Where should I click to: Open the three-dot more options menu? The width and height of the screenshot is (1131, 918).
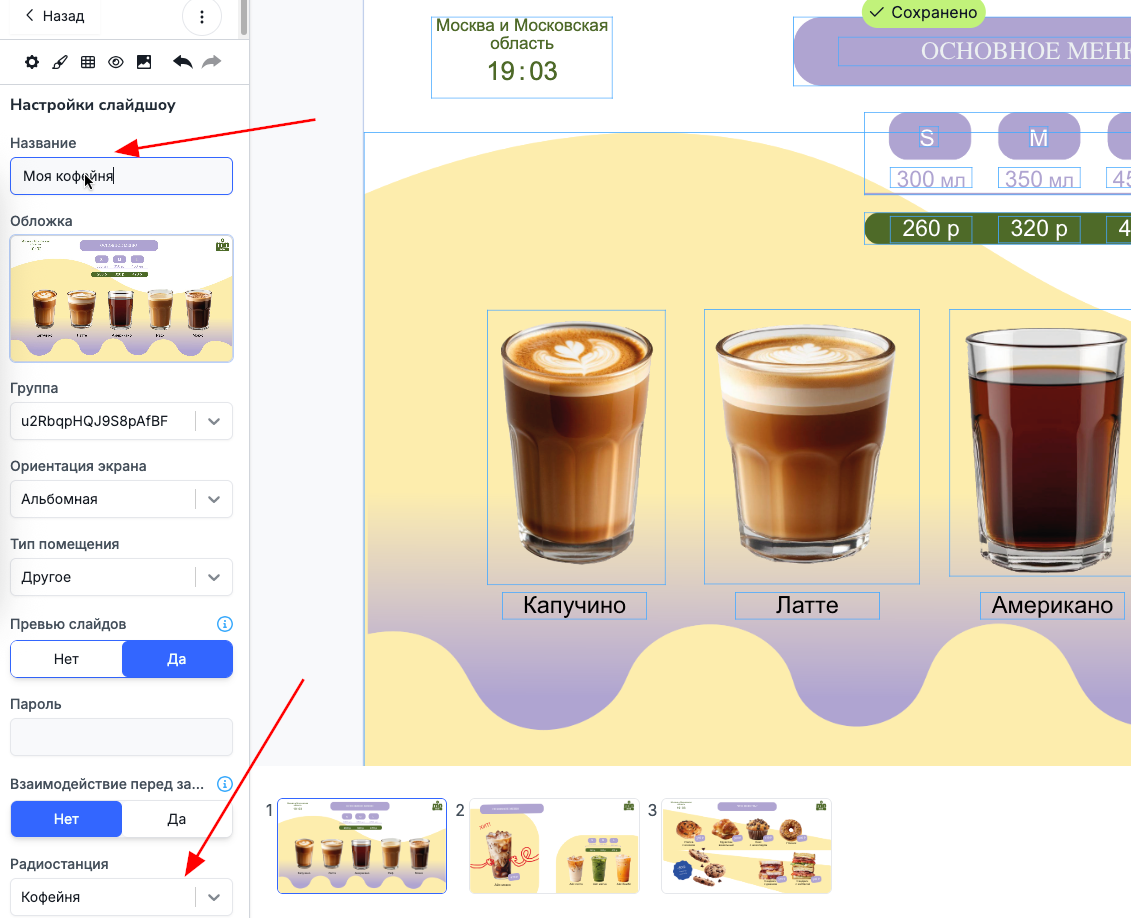tap(202, 16)
